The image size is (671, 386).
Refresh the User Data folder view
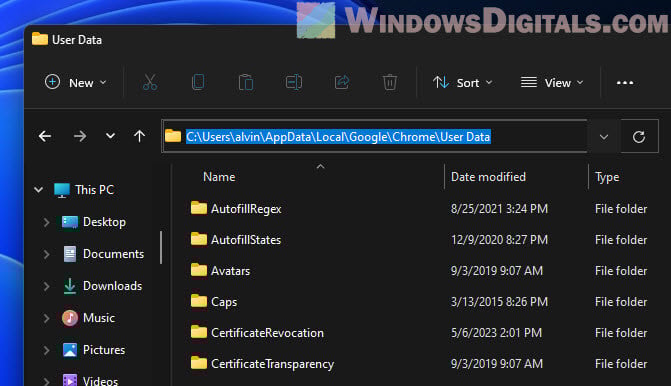coord(639,137)
